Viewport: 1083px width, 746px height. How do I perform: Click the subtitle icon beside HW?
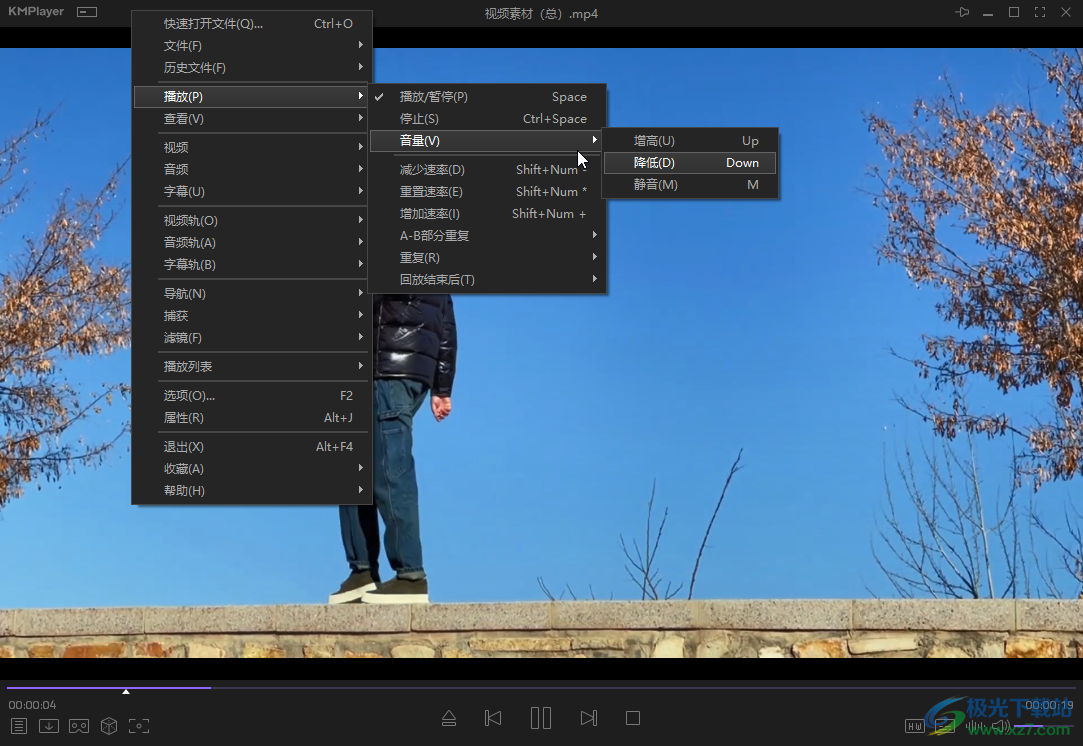(x=945, y=726)
